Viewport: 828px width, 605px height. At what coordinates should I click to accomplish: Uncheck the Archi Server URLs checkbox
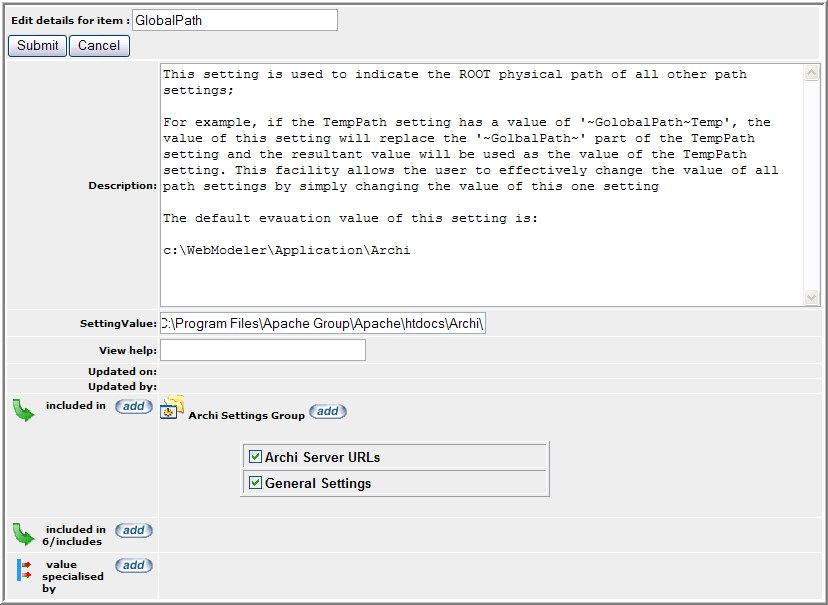click(255, 457)
